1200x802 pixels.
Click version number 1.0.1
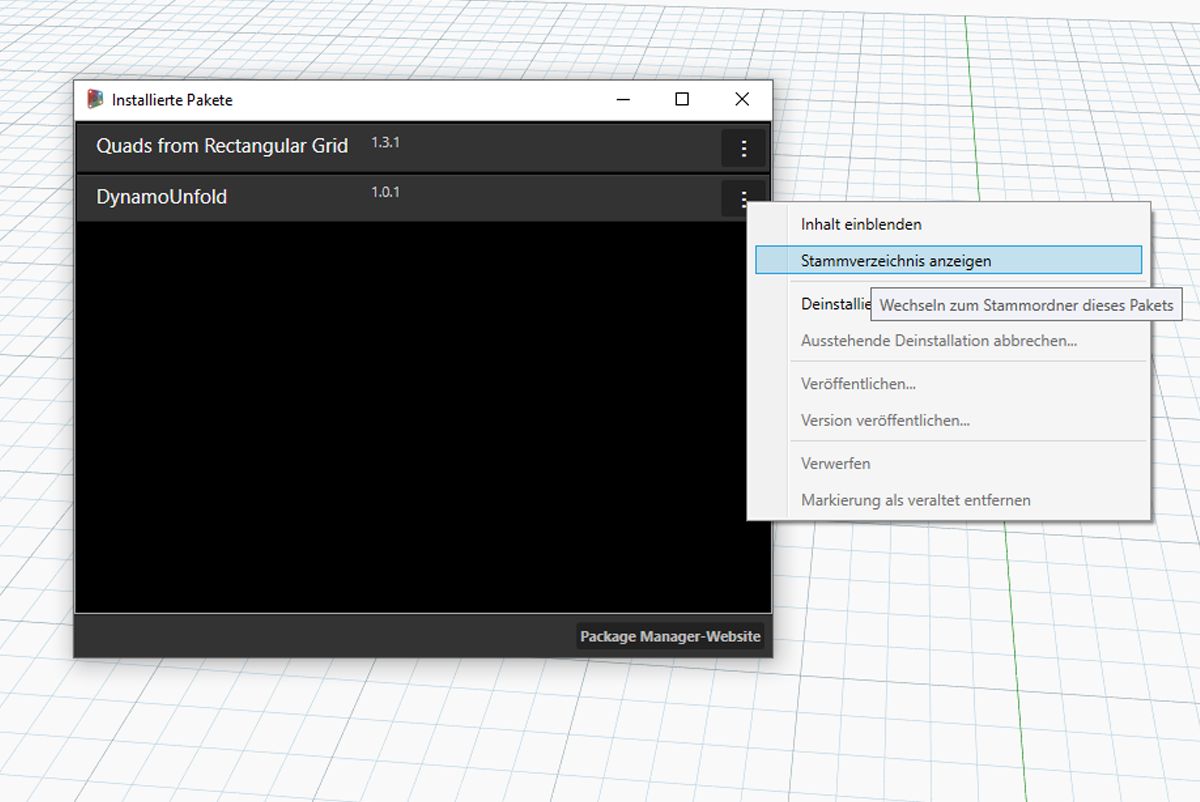[385, 192]
